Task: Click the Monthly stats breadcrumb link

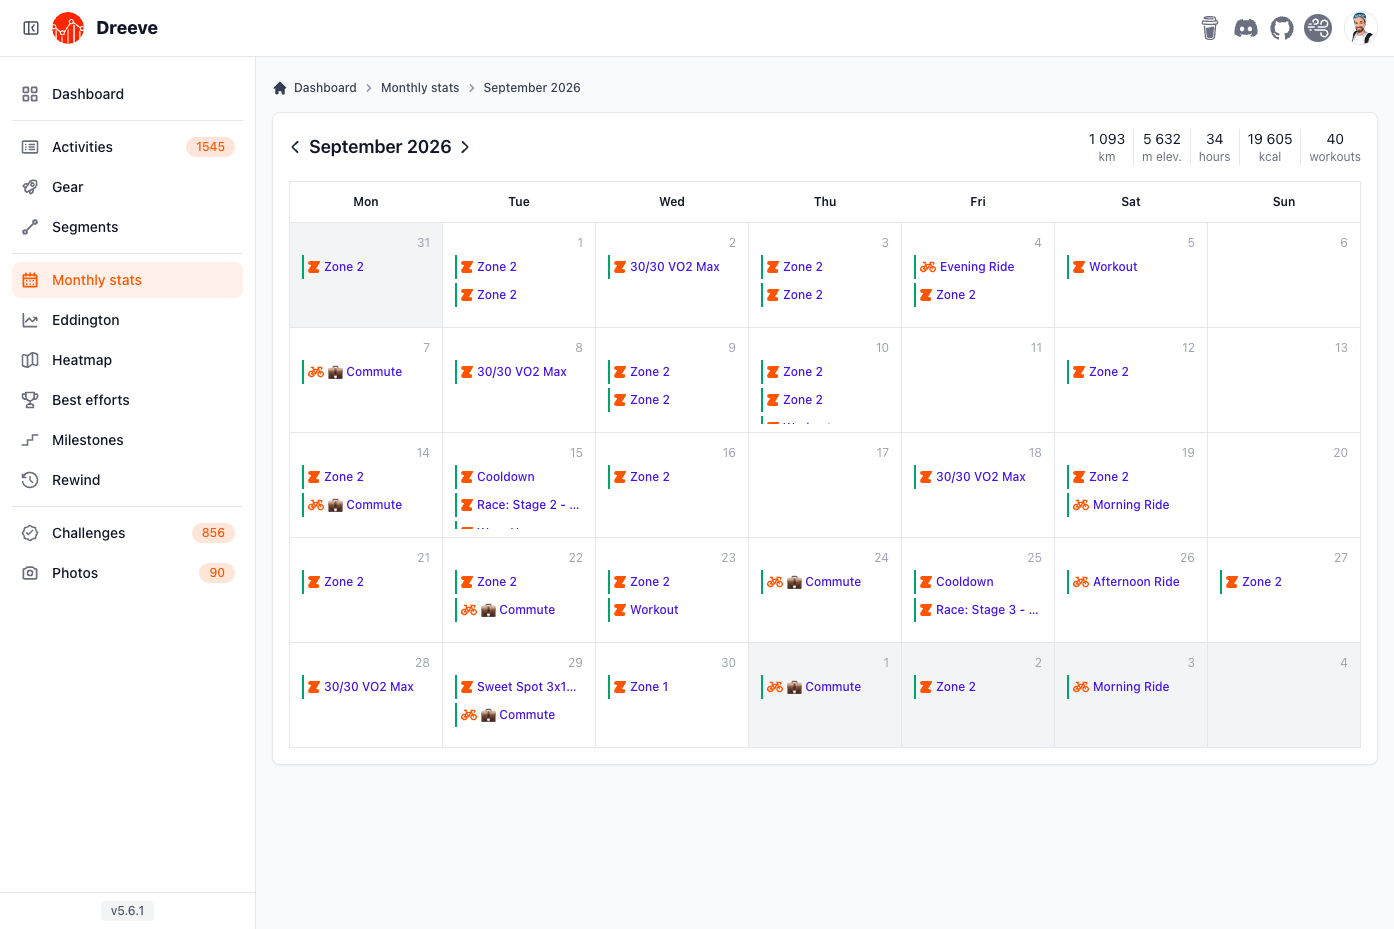Action: coord(420,88)
